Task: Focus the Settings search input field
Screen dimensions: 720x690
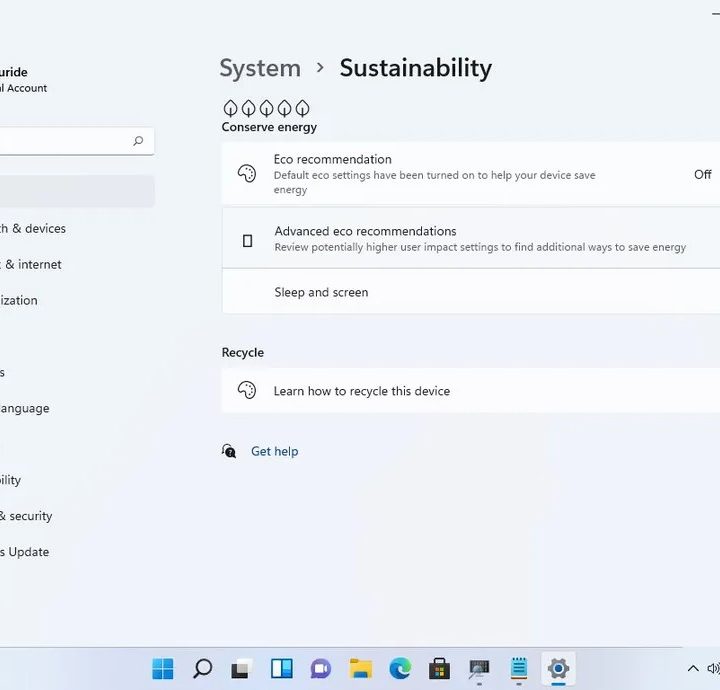Action: point(76,141)
